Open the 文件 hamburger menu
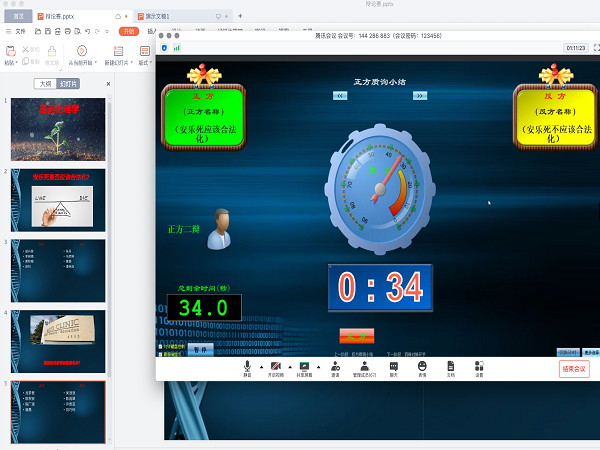Image resolution: width=600 pixels, height=450 pixels. 16,31
